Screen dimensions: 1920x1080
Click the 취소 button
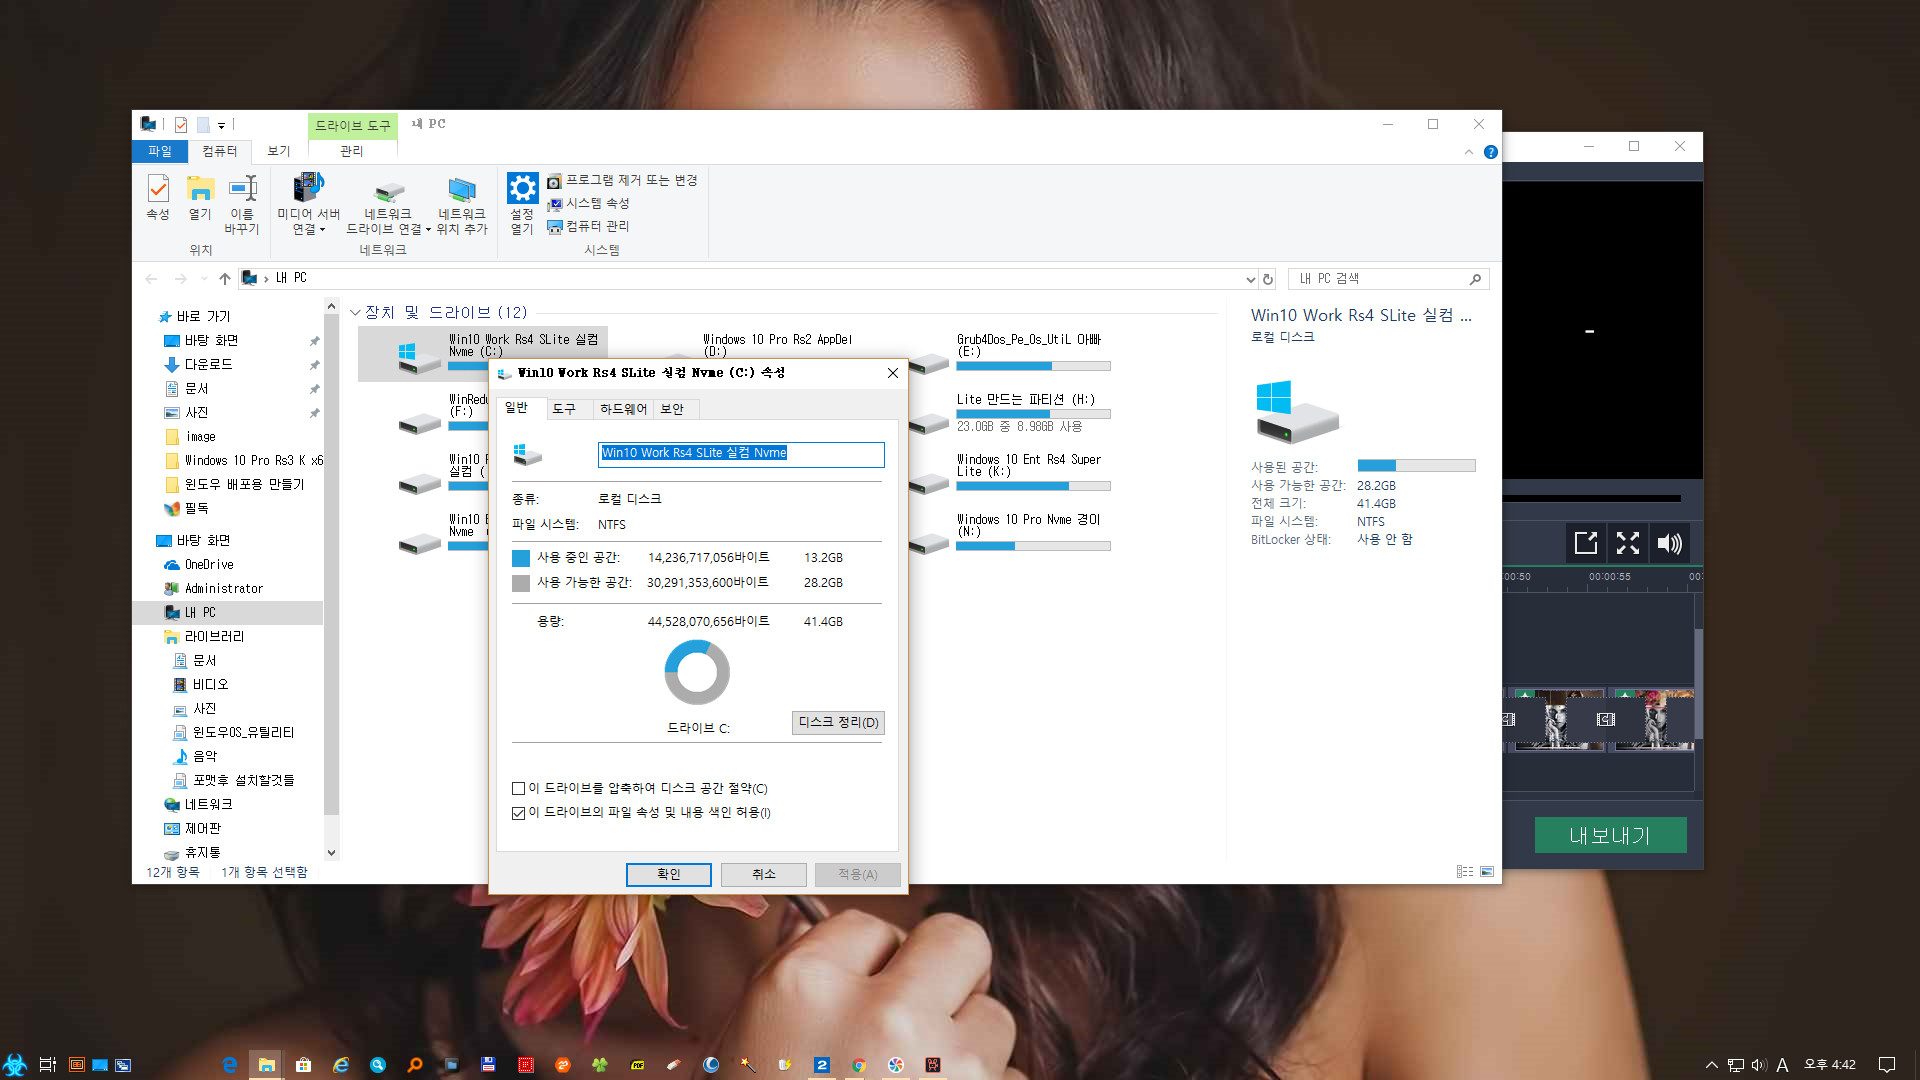click(x=764, y=874)
